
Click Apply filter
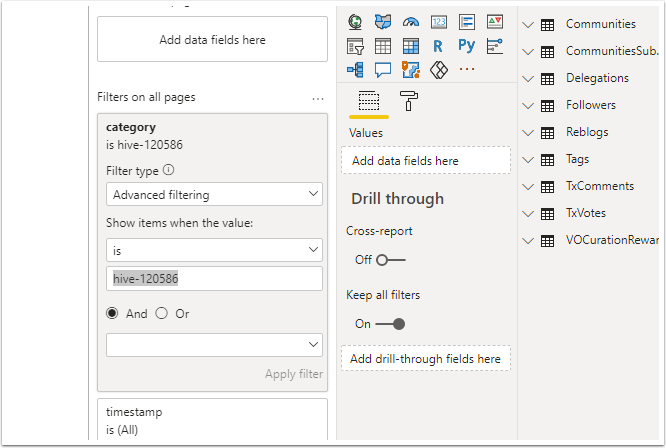pyautogui.click(x=294, y=374)
